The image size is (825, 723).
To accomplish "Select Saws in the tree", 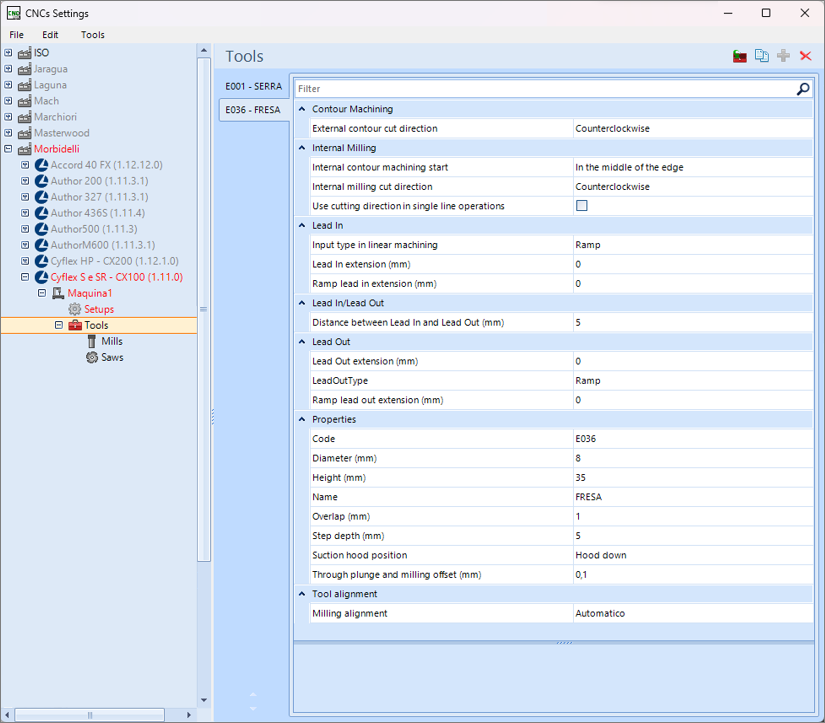I will (112, 357).
